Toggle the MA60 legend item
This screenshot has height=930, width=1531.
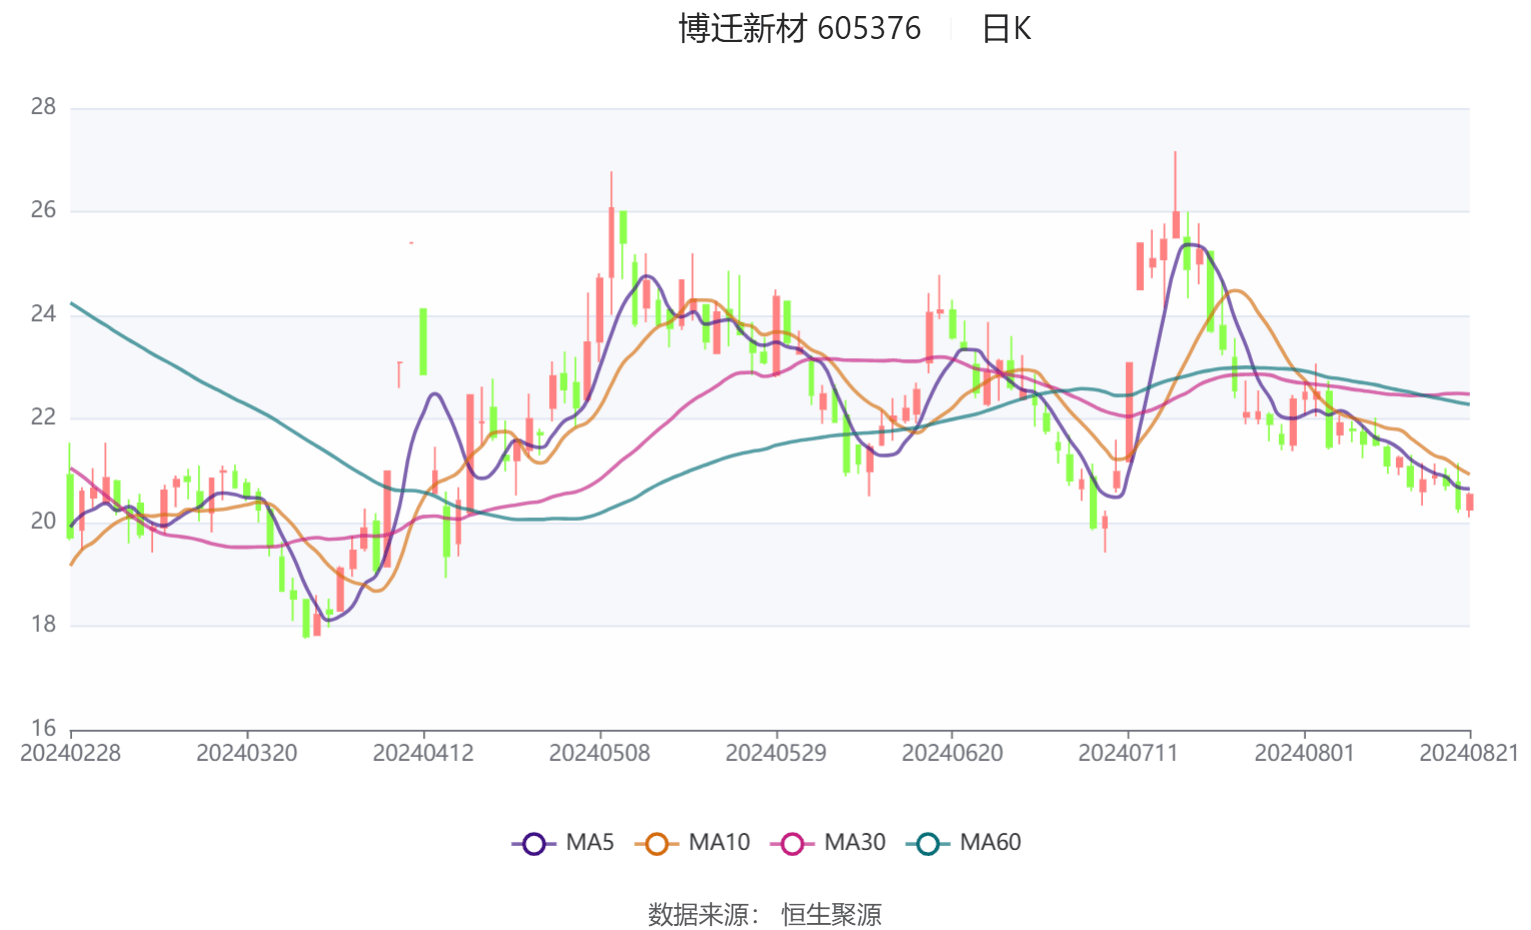point(963,843)
